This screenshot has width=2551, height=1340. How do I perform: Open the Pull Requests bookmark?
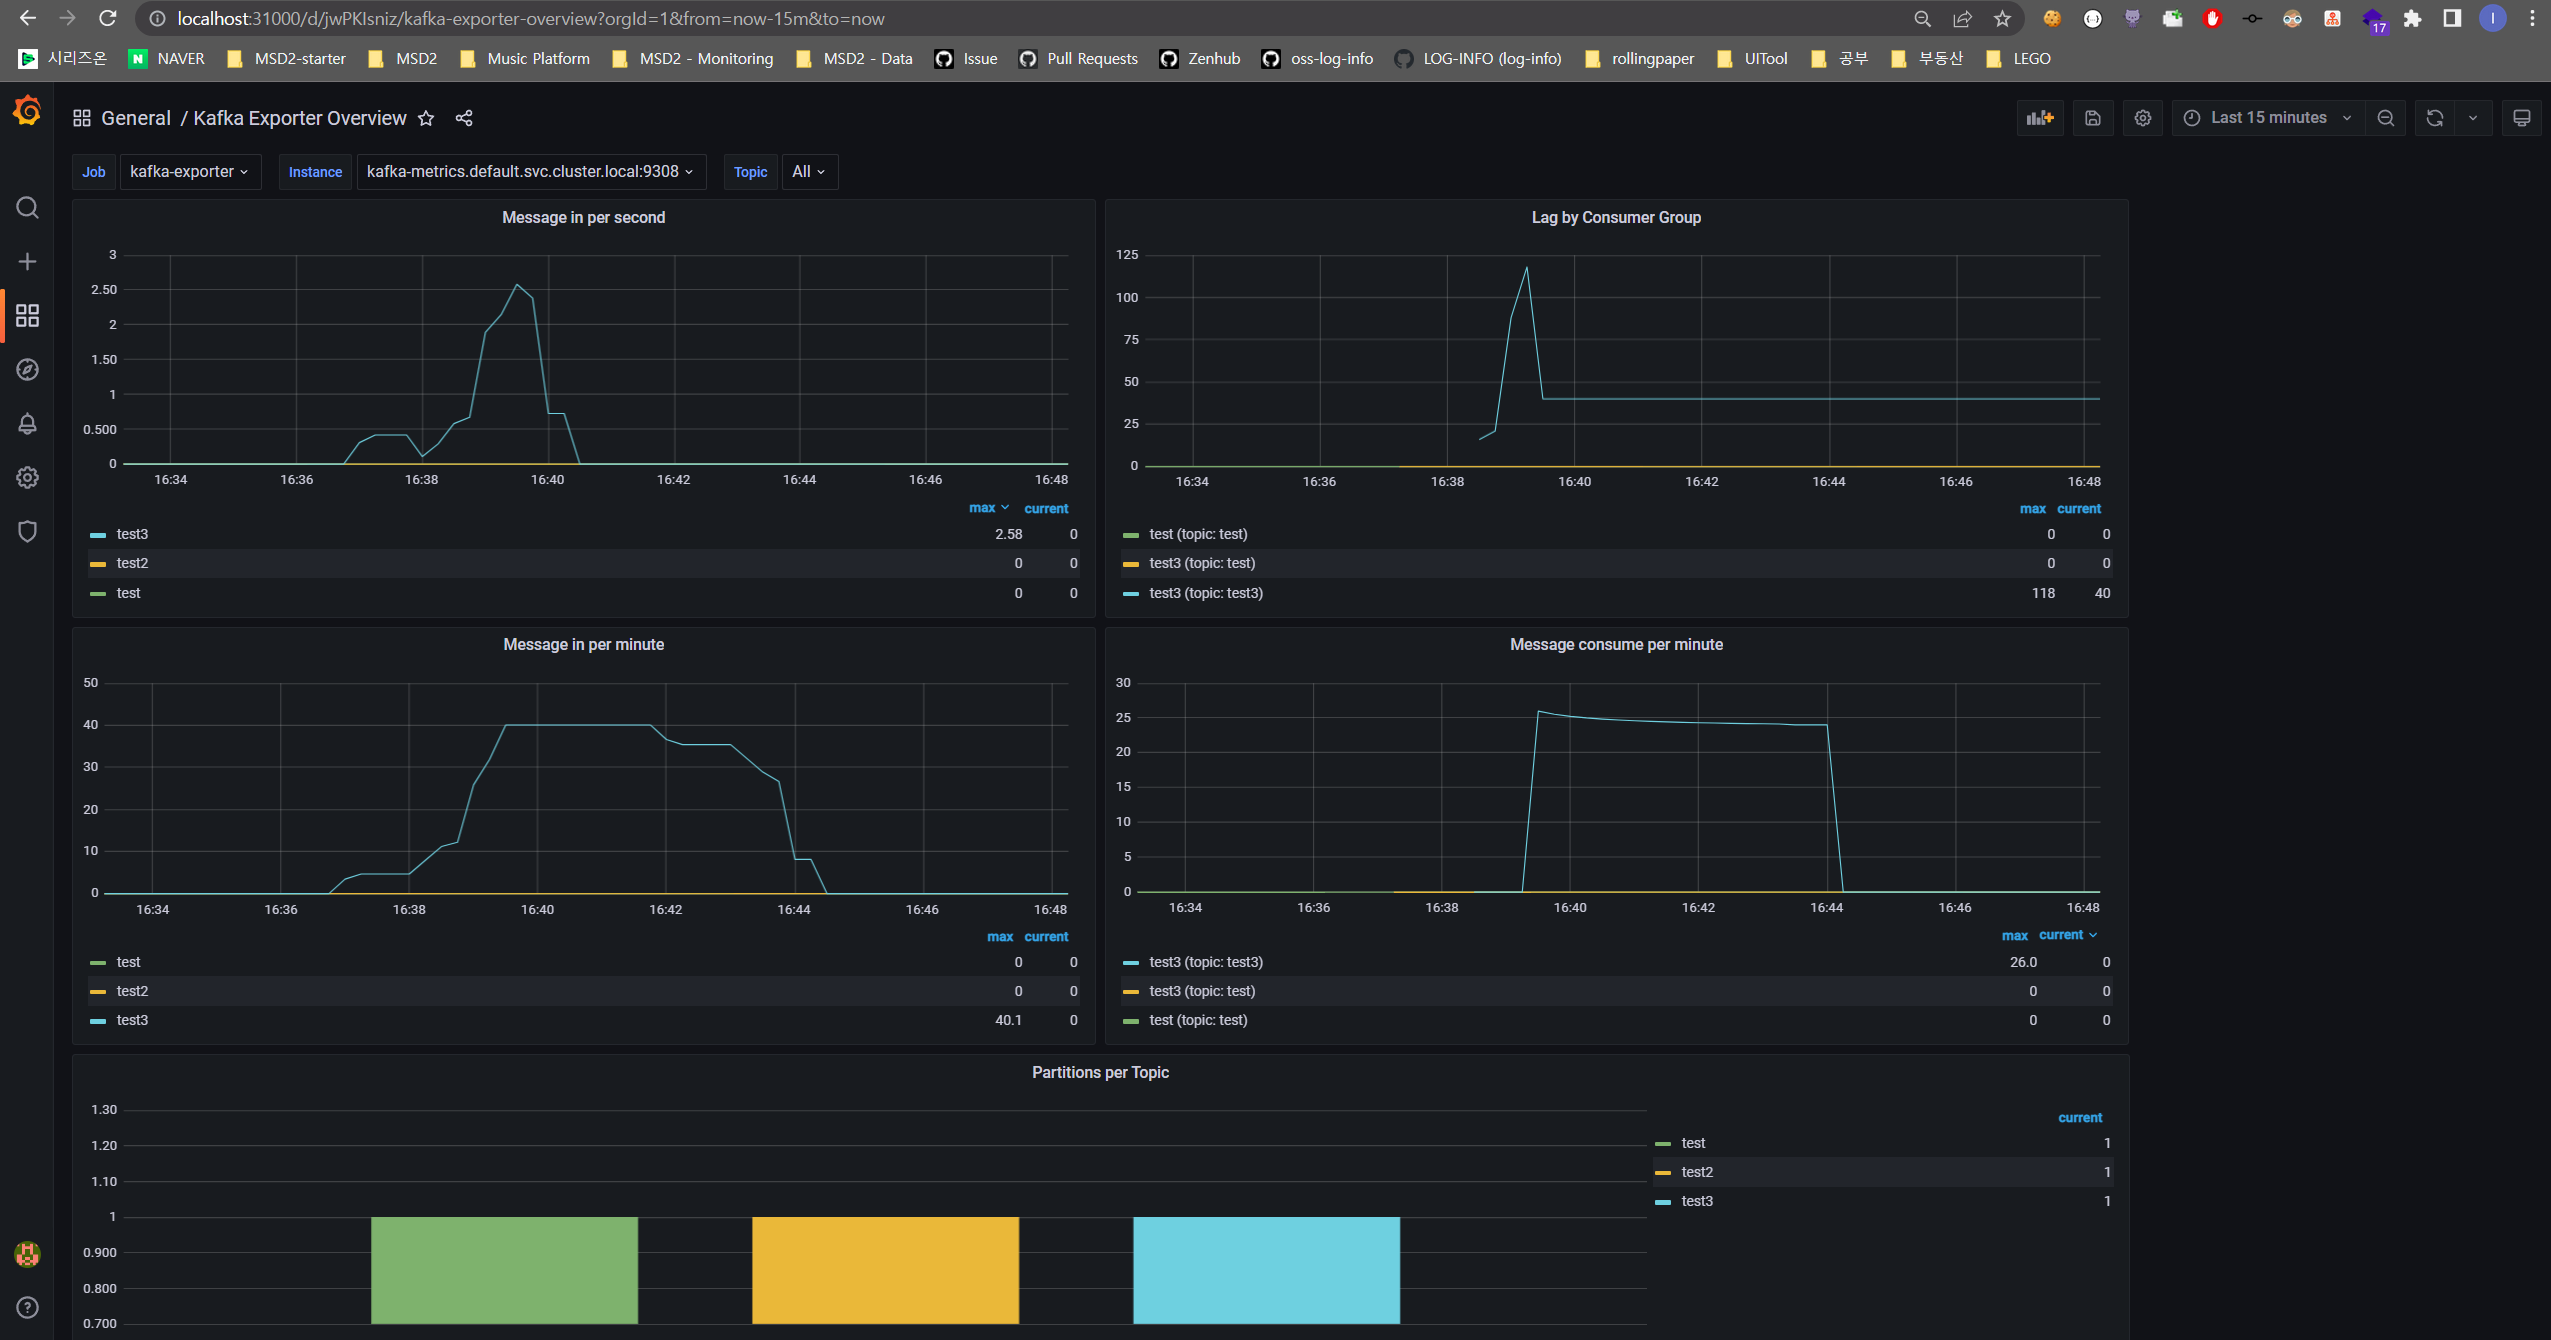pyautogui.click(x=1091, y=59)
